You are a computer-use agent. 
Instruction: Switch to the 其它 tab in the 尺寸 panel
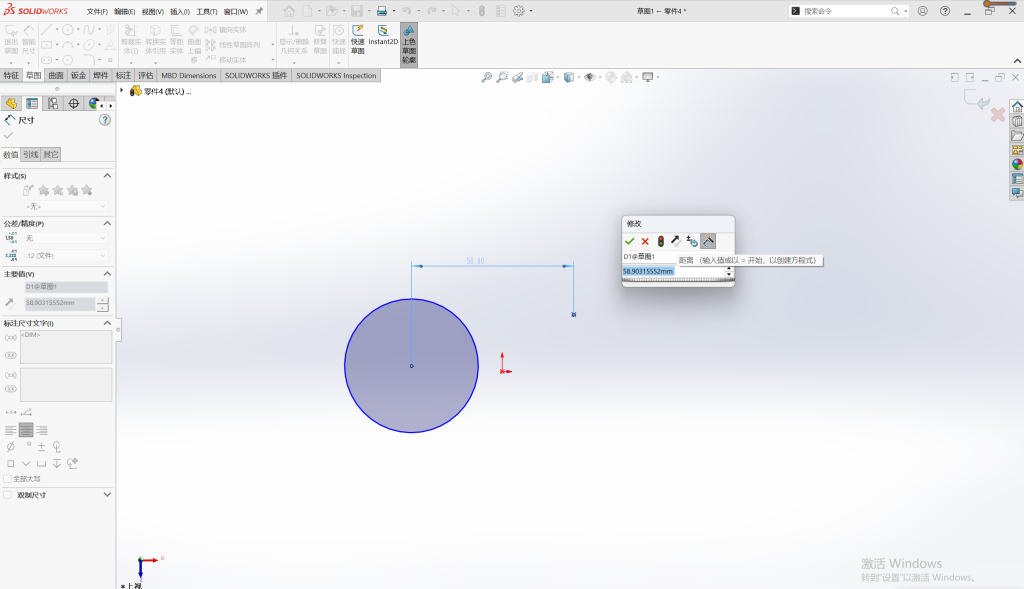click(x=51, y=155)
